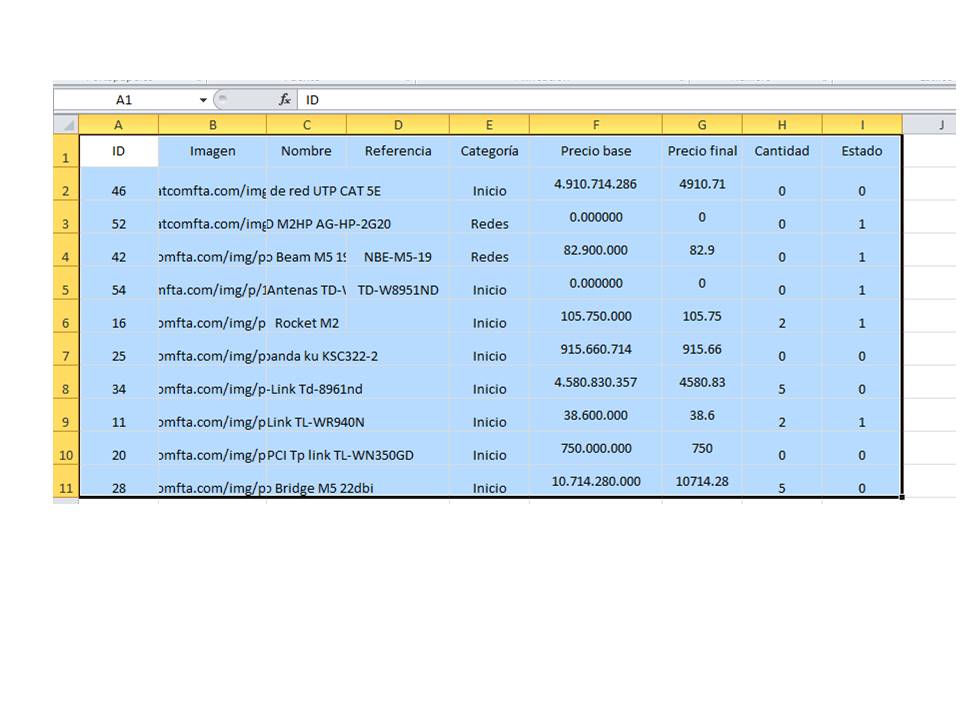Click base price 105.750.000
The width and height of the screenshot is (960, 720).
click(x=596, y=316)
